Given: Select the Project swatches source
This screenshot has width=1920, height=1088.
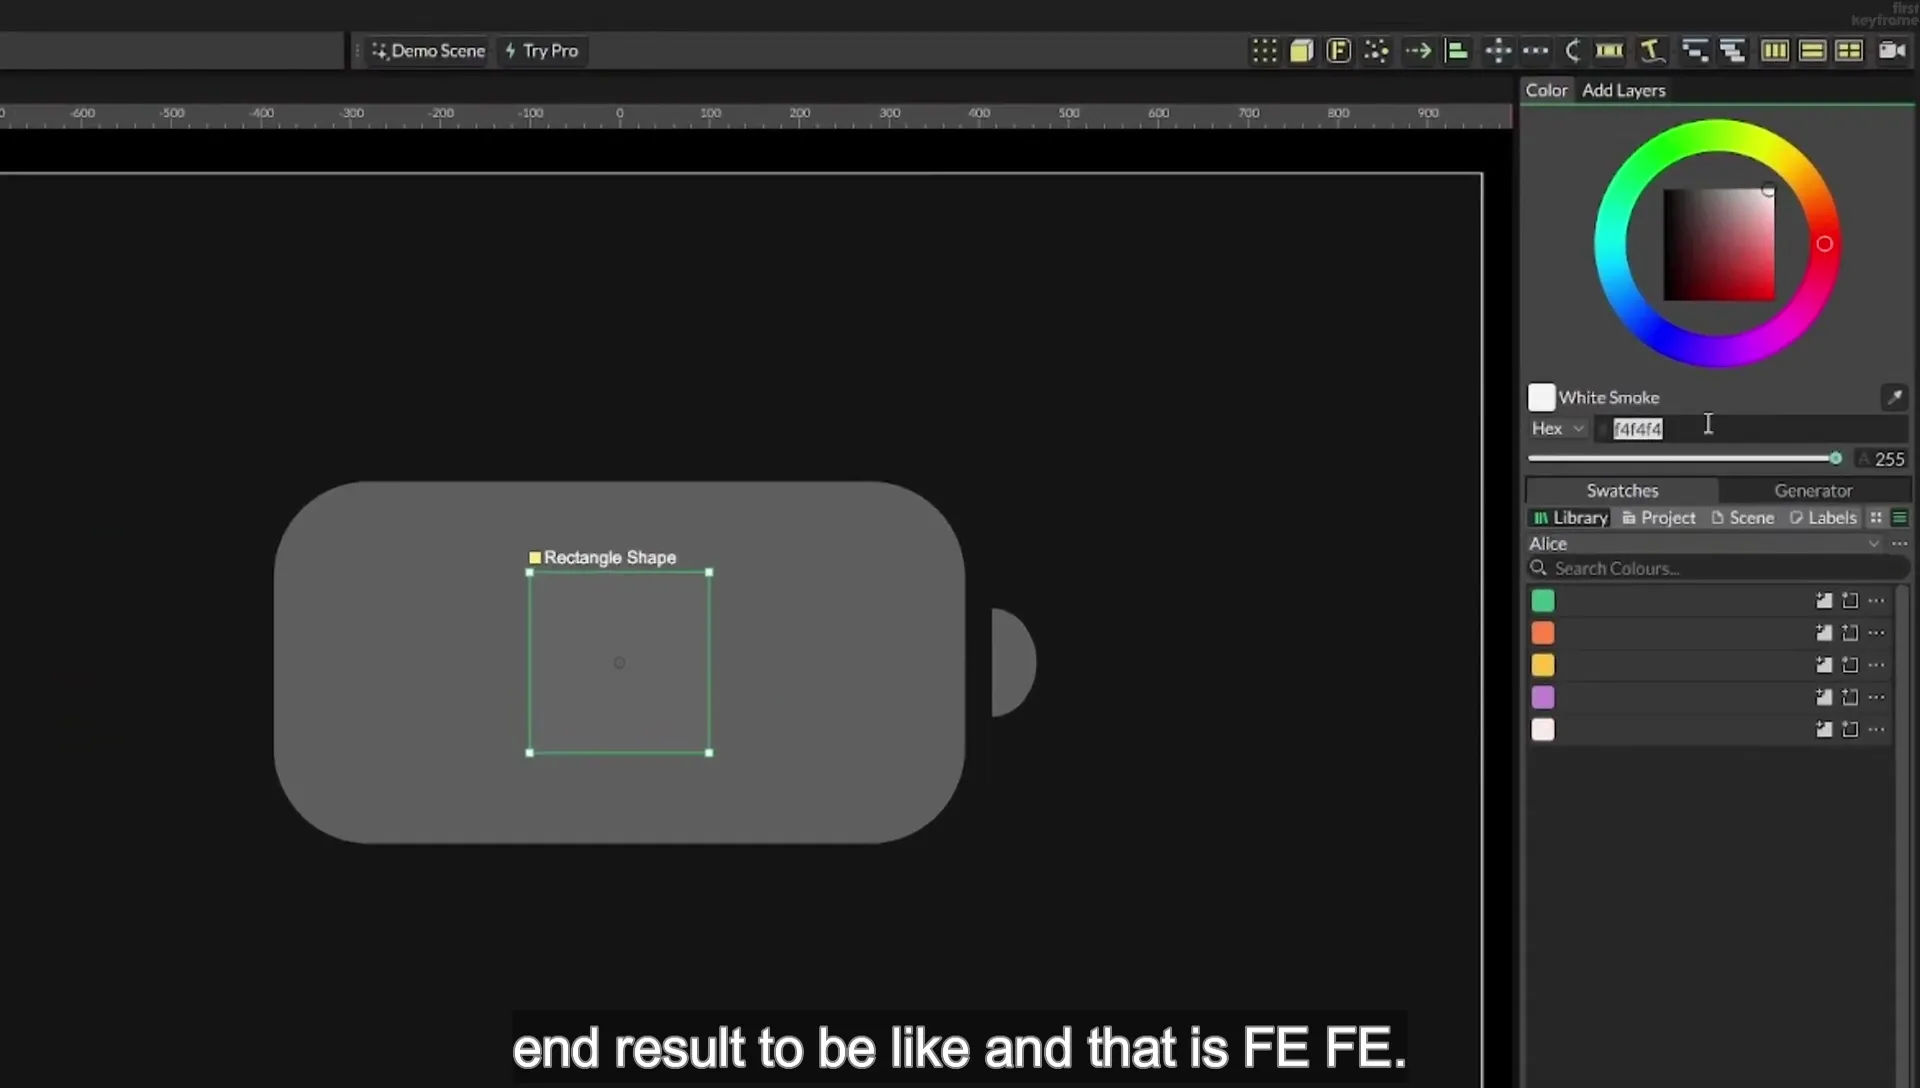Looking at the screenshot, I should pos(1658,517).
